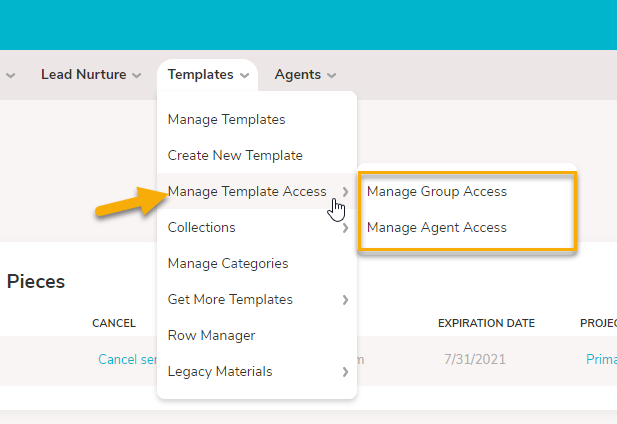617x424 pixels.
Task: Open the Templates dropdown menu
Action: (x=208, y=75)
